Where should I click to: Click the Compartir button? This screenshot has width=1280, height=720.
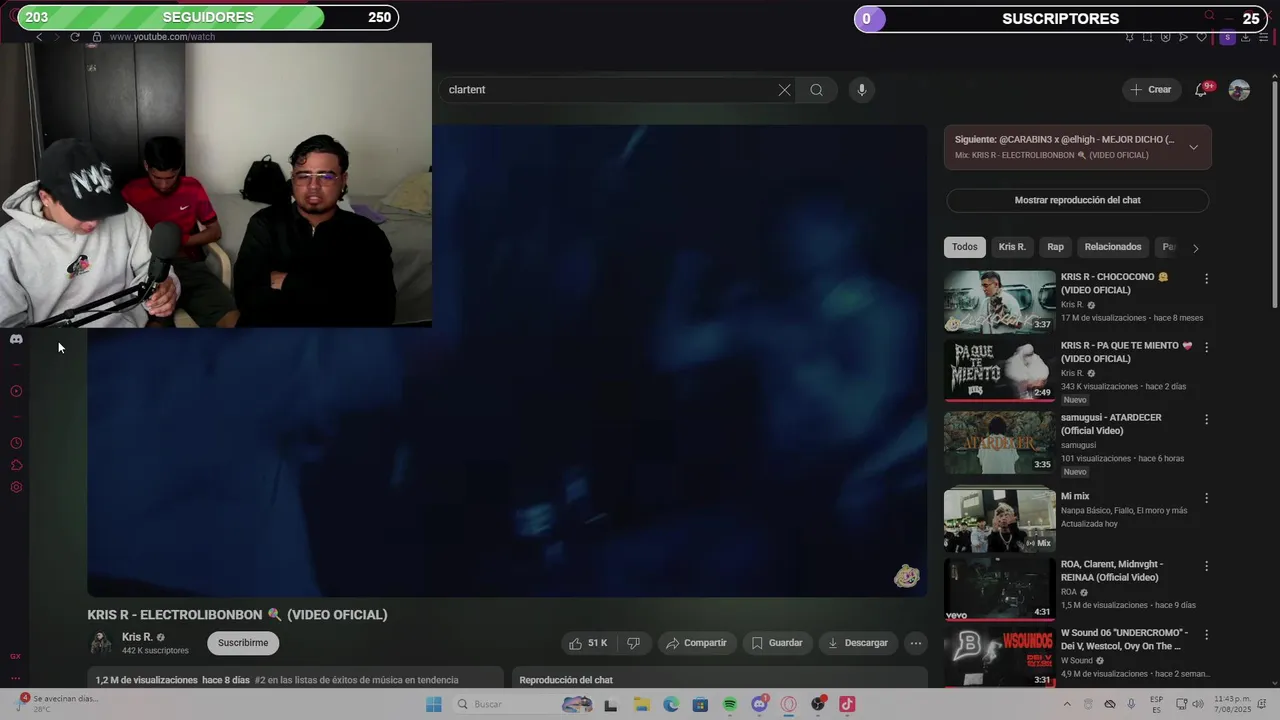point(697,643)
